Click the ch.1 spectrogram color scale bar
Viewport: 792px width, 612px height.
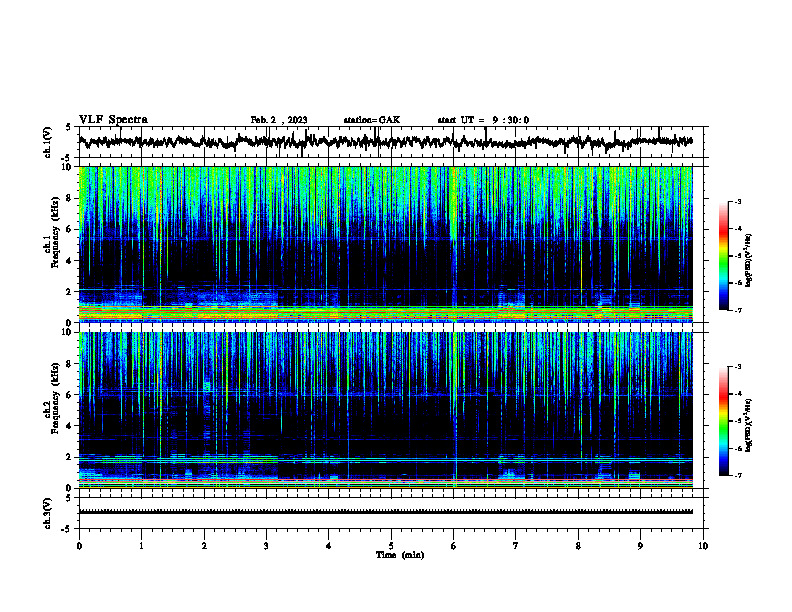click(x=723, y=256)
